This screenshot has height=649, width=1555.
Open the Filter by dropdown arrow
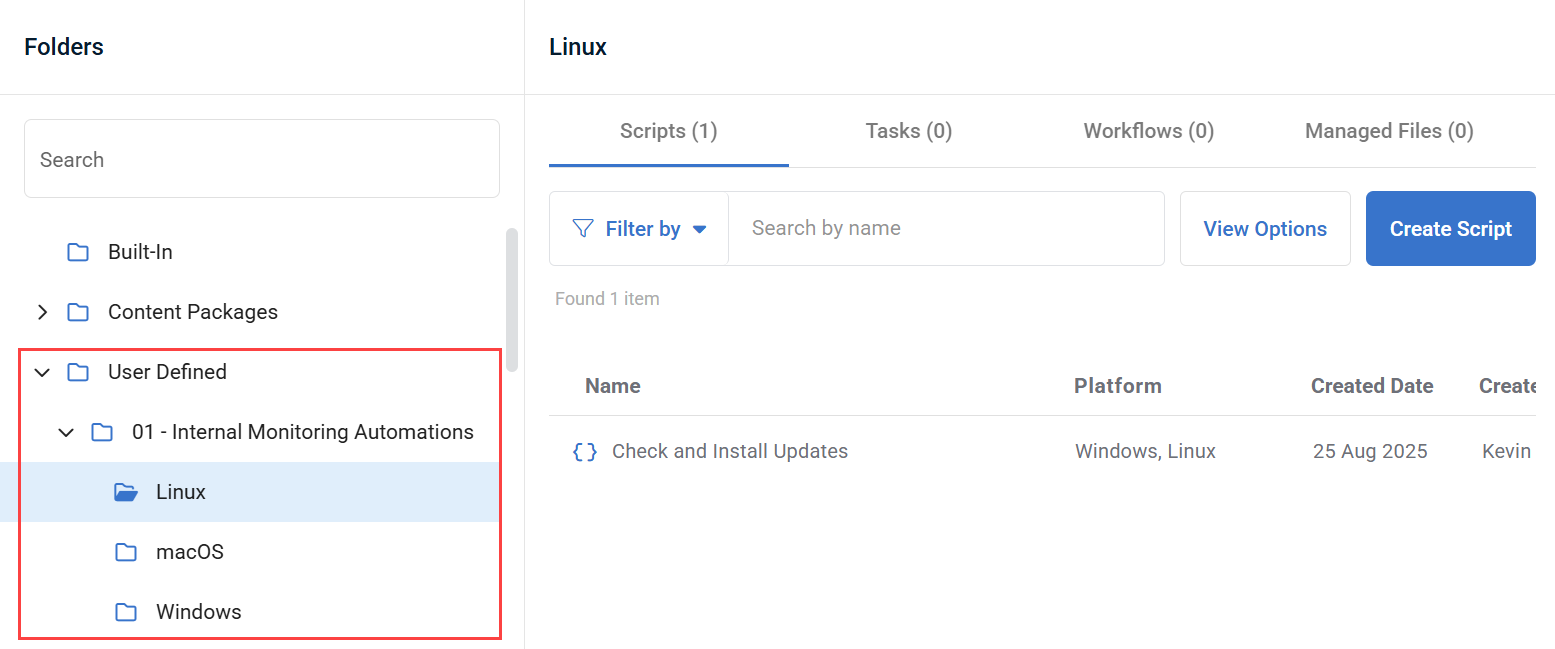click(x=700, y=229)
